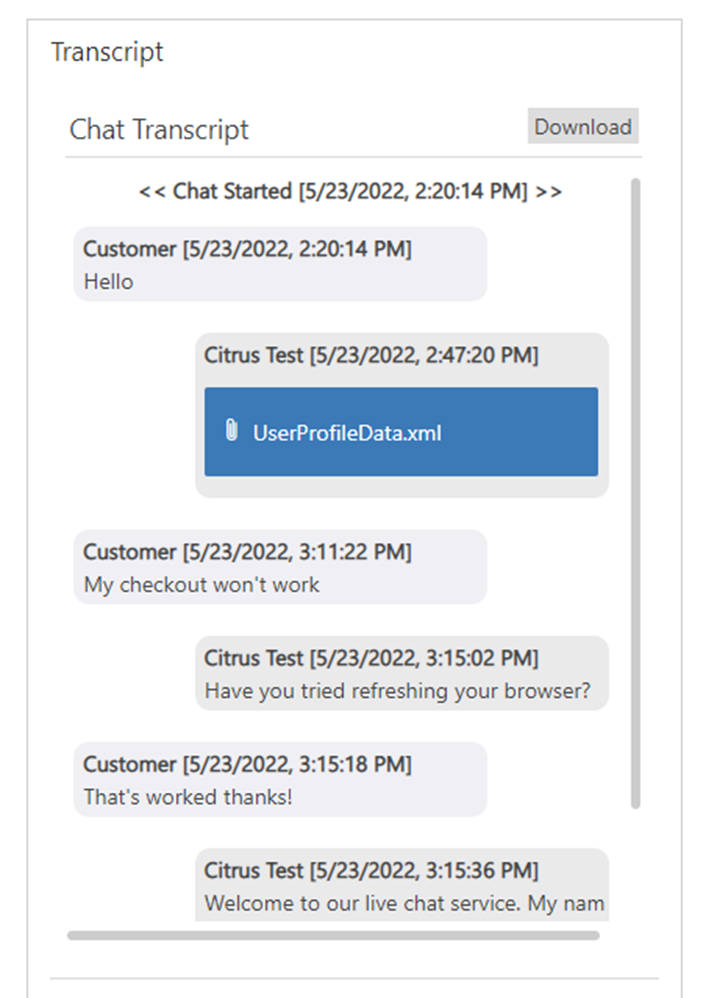Click the Transcript panel title
This screenshot has height=998, width=706.
click(107, 52)
